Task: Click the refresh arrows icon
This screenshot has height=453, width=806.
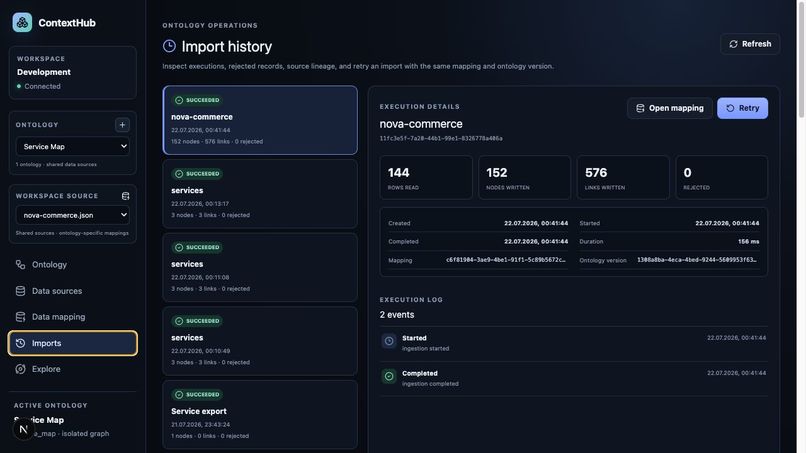Action: (734, 44)
